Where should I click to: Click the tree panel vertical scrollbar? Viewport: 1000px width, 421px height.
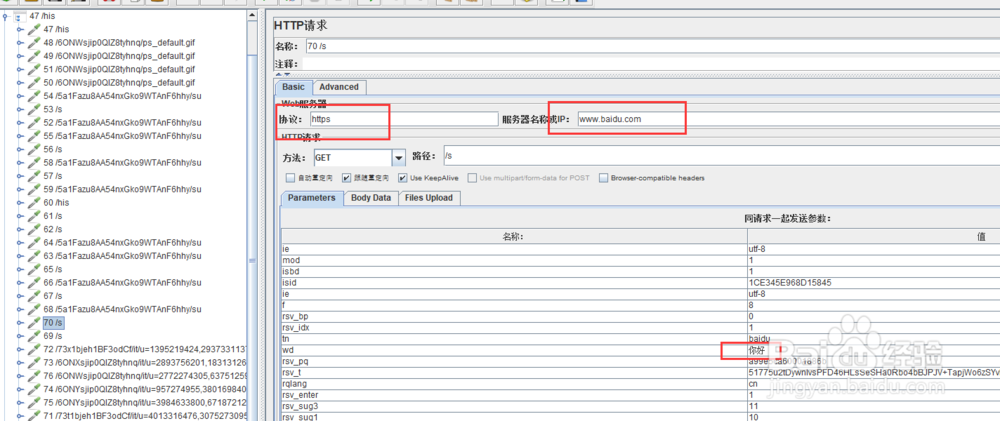(x=253, y=217)
